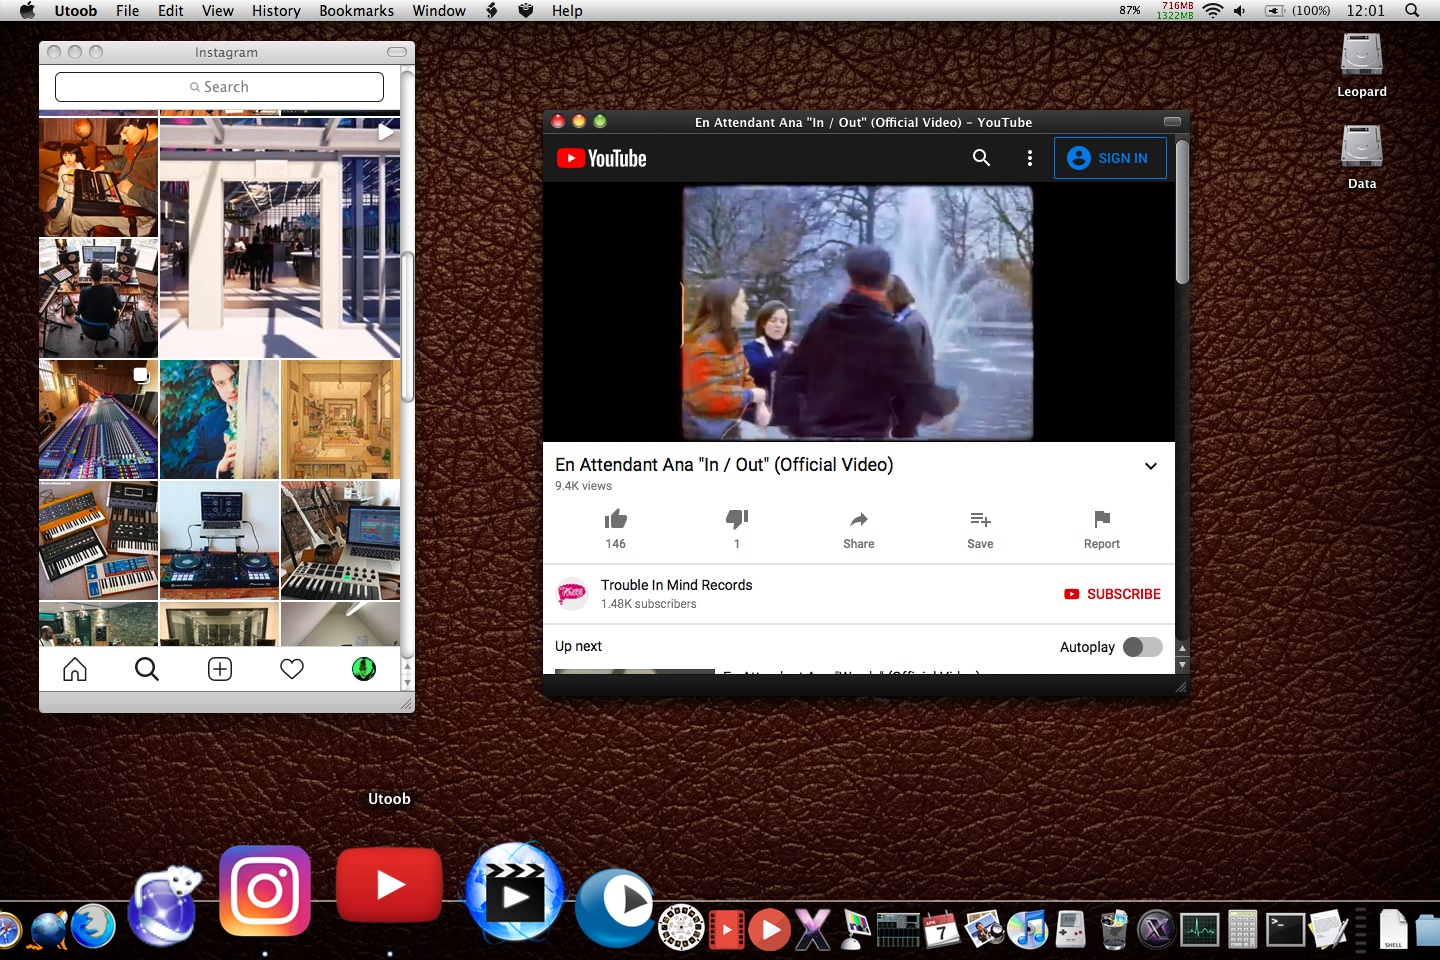
Task: Open the Game Boy emulator icon in the Dock
Action: 1070,929
